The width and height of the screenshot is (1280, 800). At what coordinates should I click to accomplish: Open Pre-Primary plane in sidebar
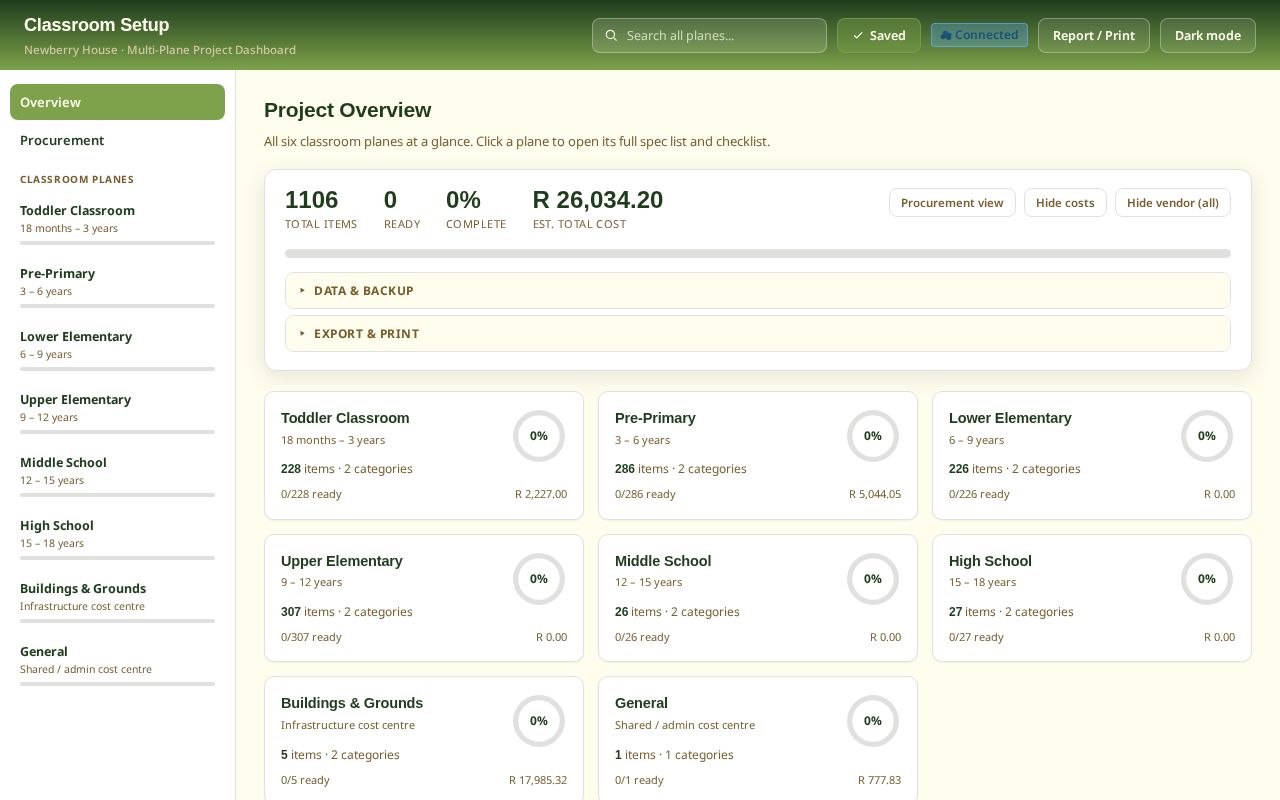(x=117, y=287)
